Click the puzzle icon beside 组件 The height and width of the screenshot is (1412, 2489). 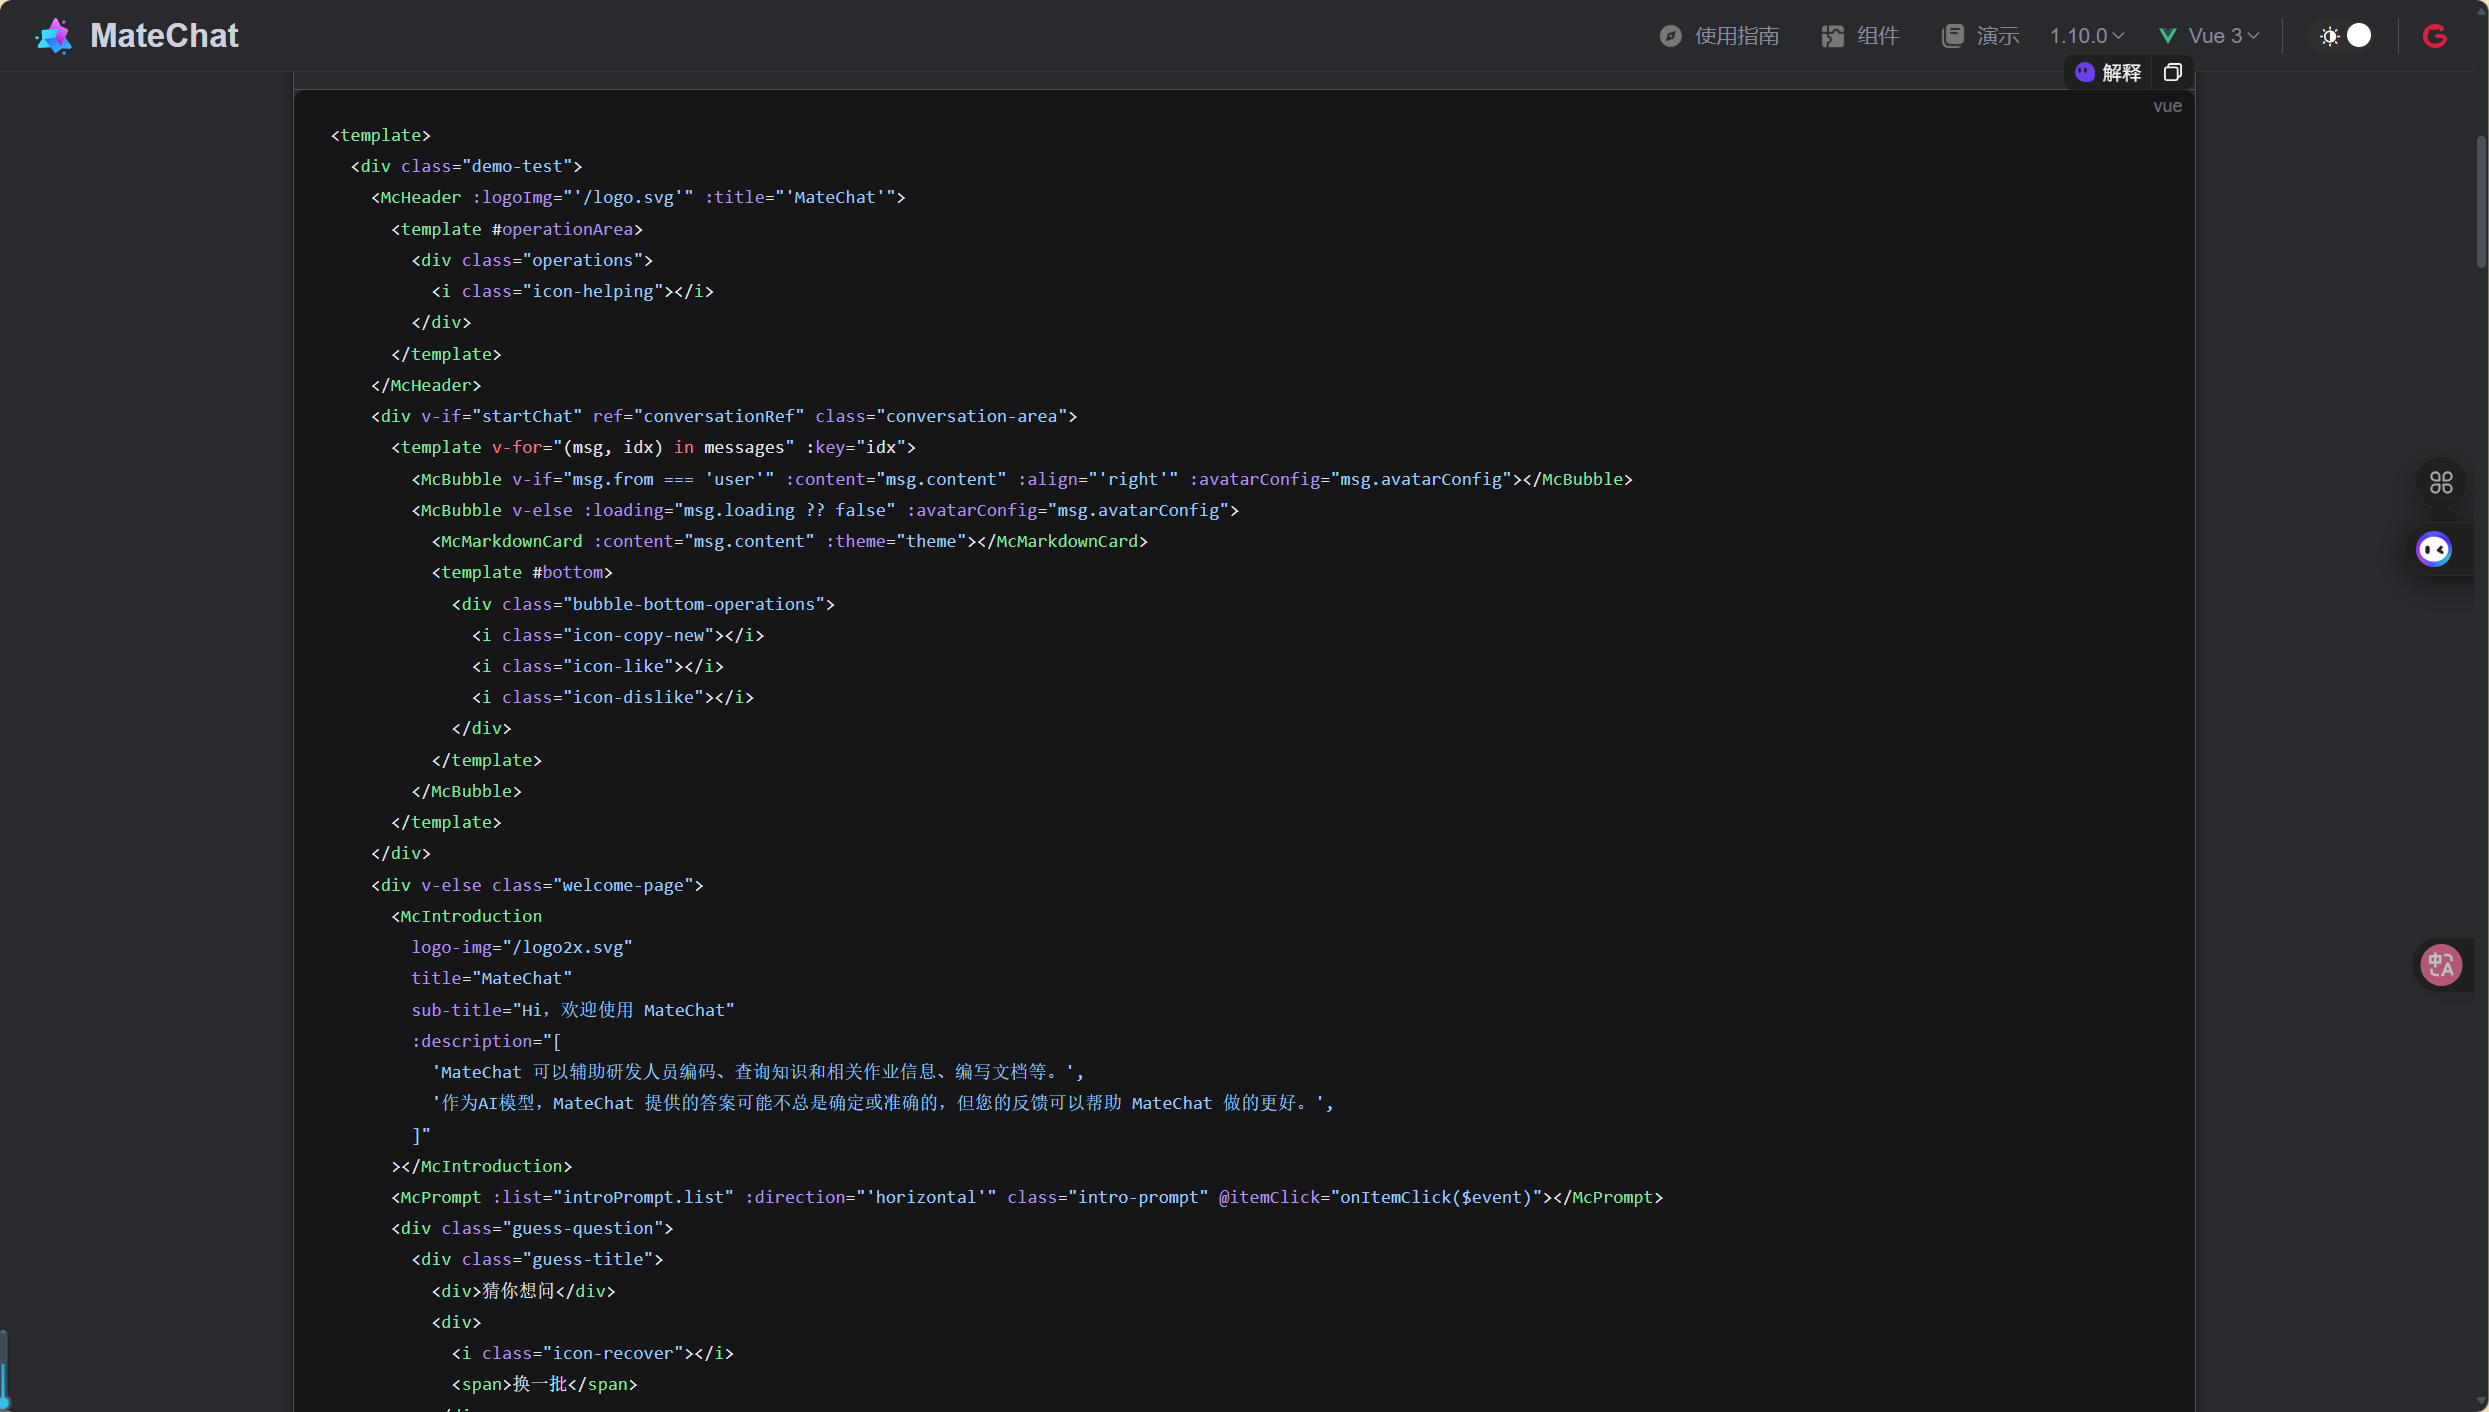point(1832,36)
